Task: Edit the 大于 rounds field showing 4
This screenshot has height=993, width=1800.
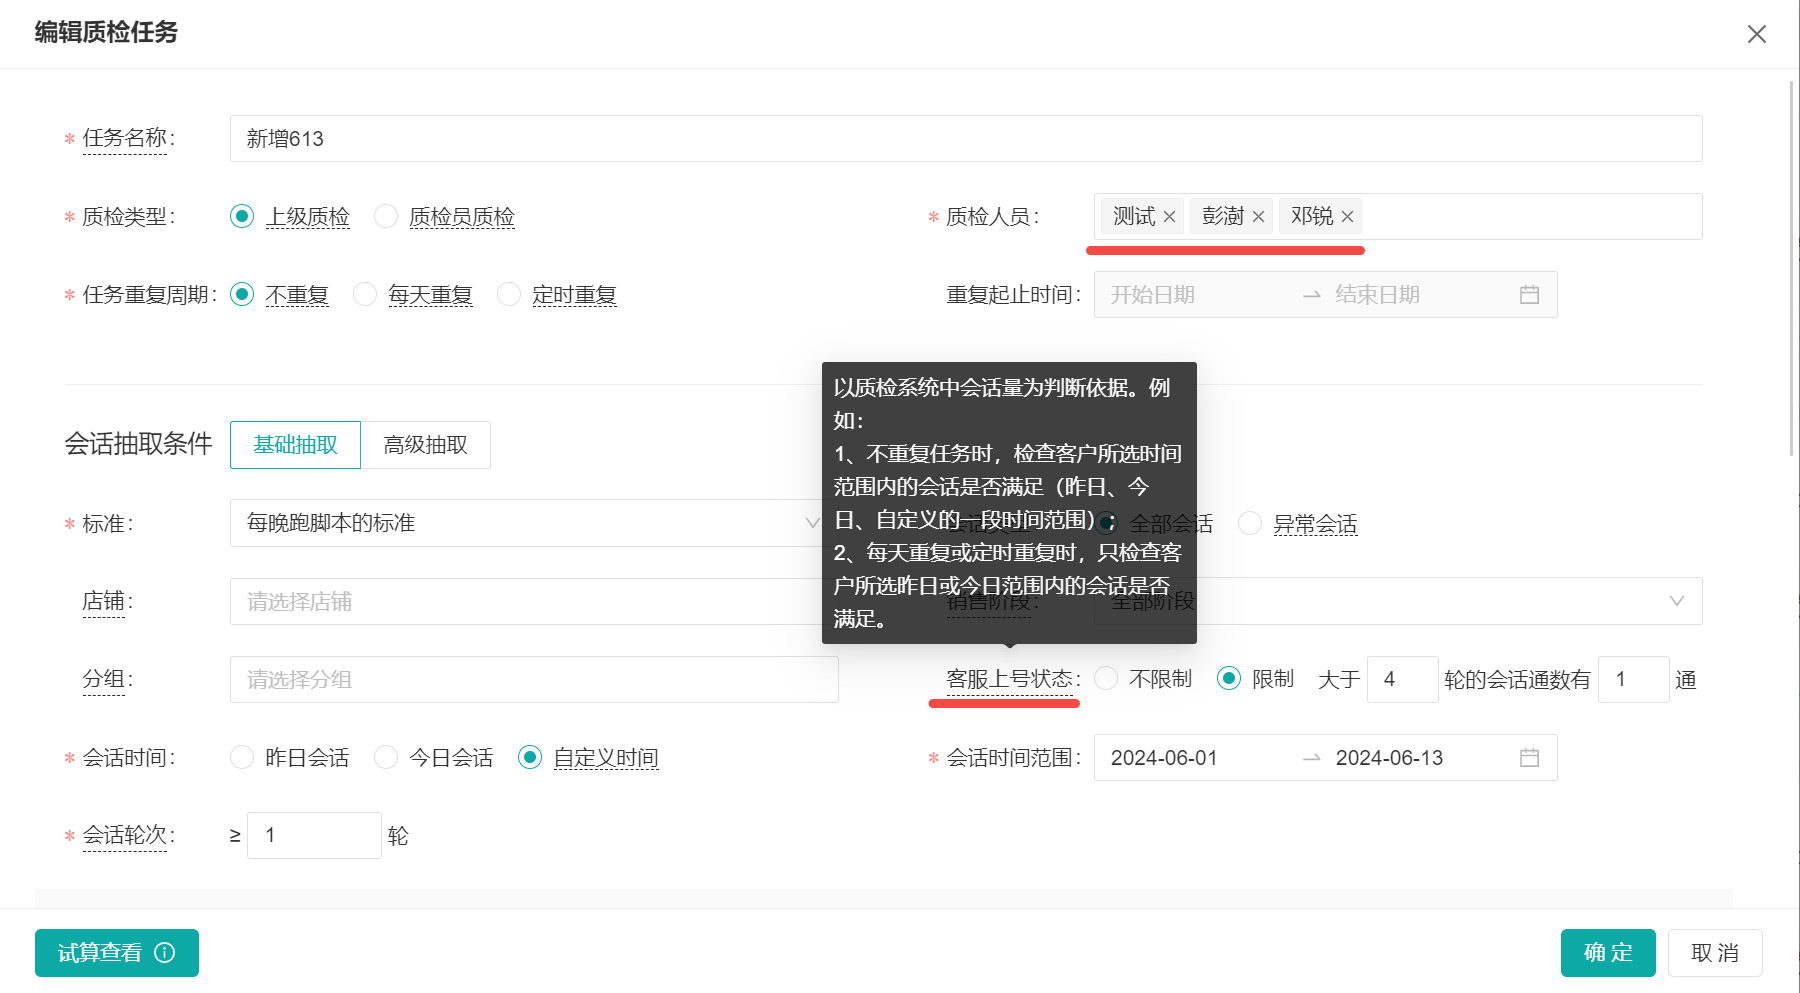Action: pos(1403,679)
